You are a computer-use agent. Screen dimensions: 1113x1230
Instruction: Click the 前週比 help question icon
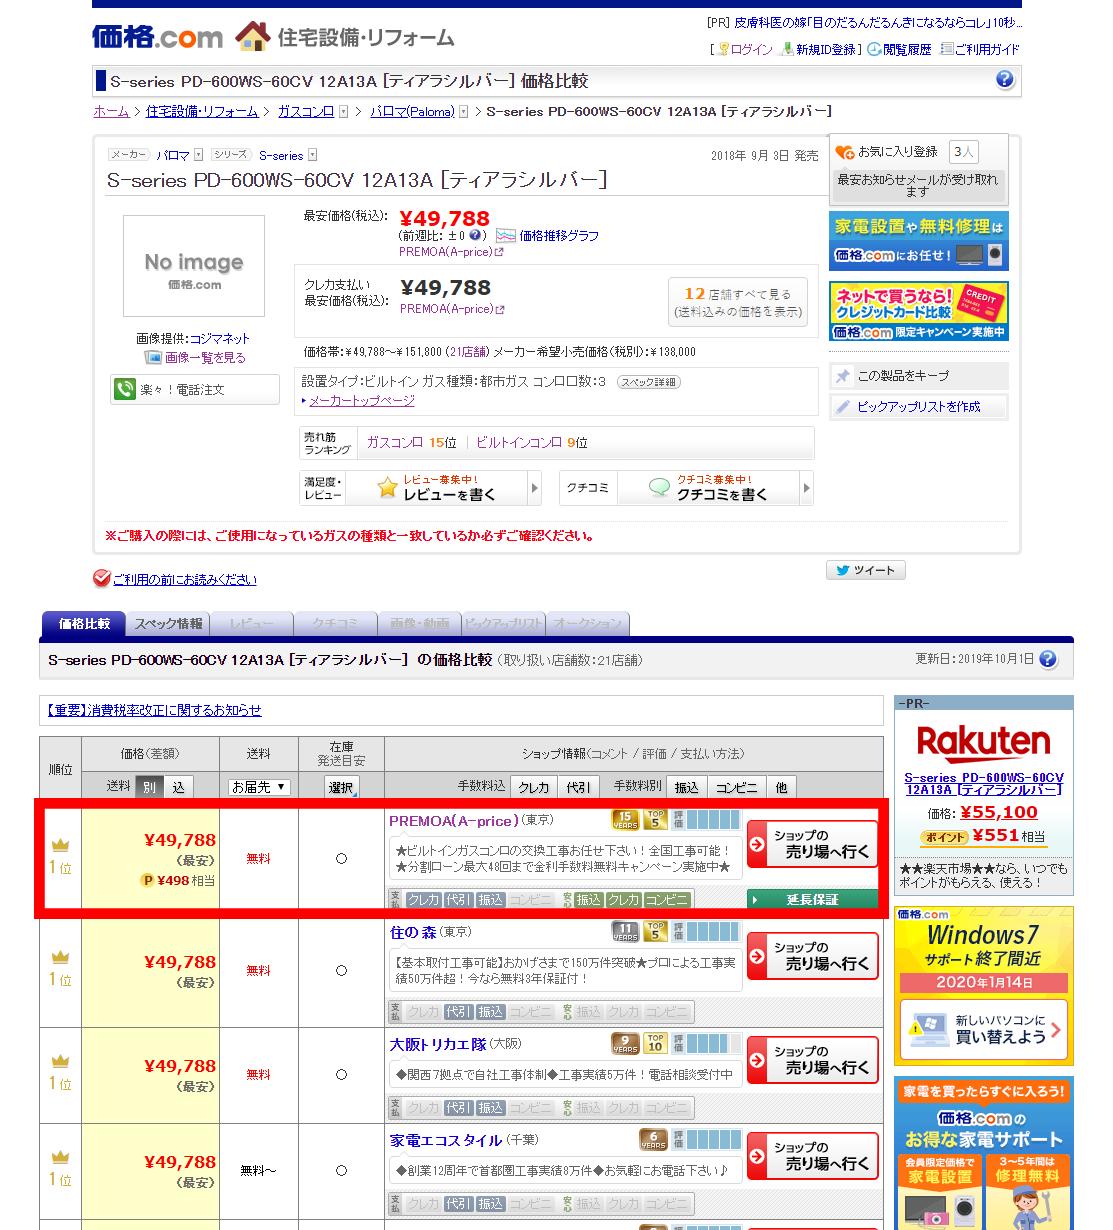point(475,236)
